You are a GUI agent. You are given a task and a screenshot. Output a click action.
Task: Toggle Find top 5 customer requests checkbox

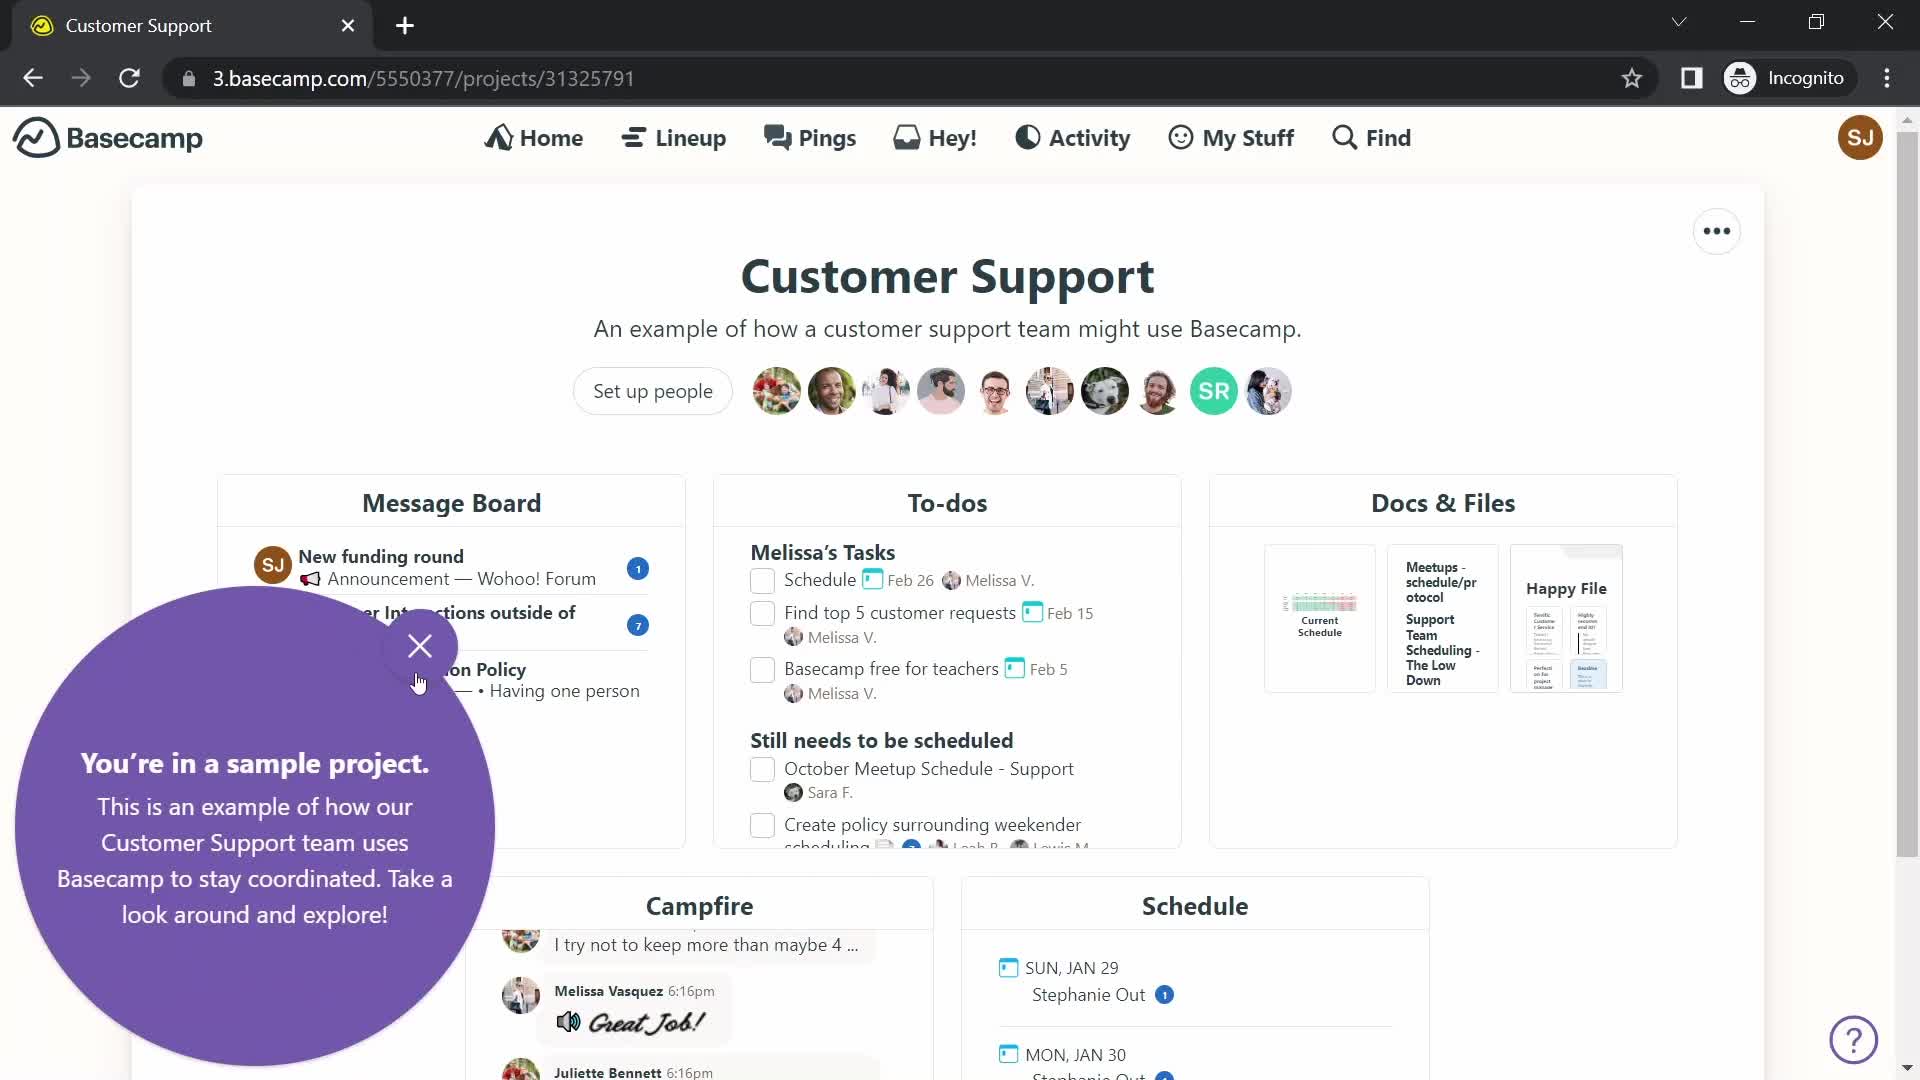(762, 613)
